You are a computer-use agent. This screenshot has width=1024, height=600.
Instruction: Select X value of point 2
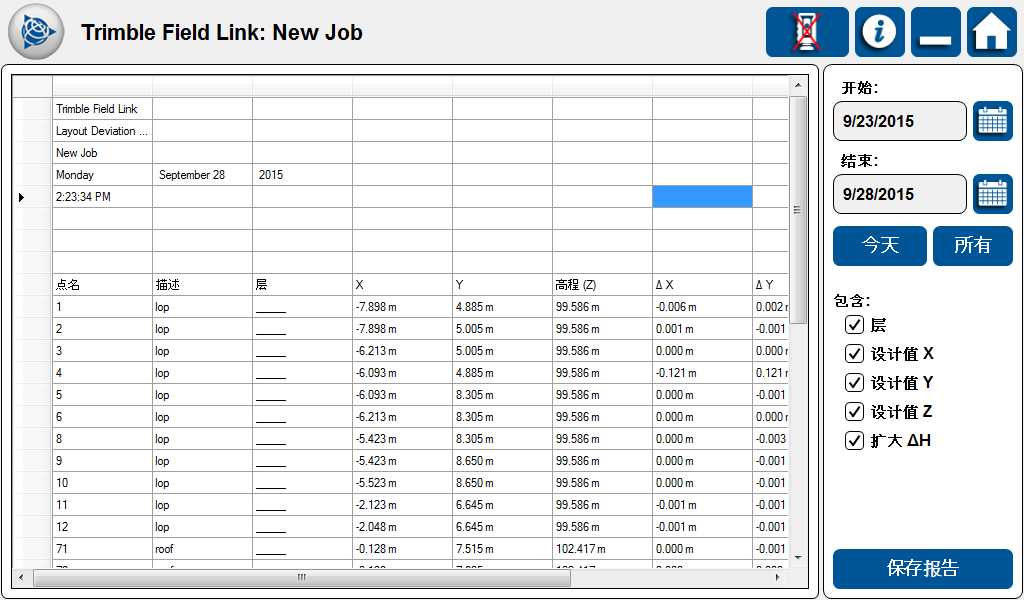(402, 328)
